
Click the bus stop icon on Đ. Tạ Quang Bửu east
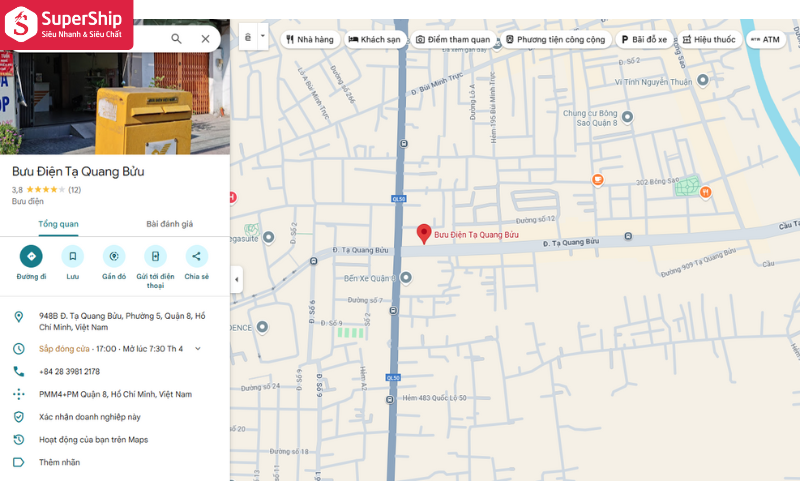pyautogui.click(x=628, y=236)
